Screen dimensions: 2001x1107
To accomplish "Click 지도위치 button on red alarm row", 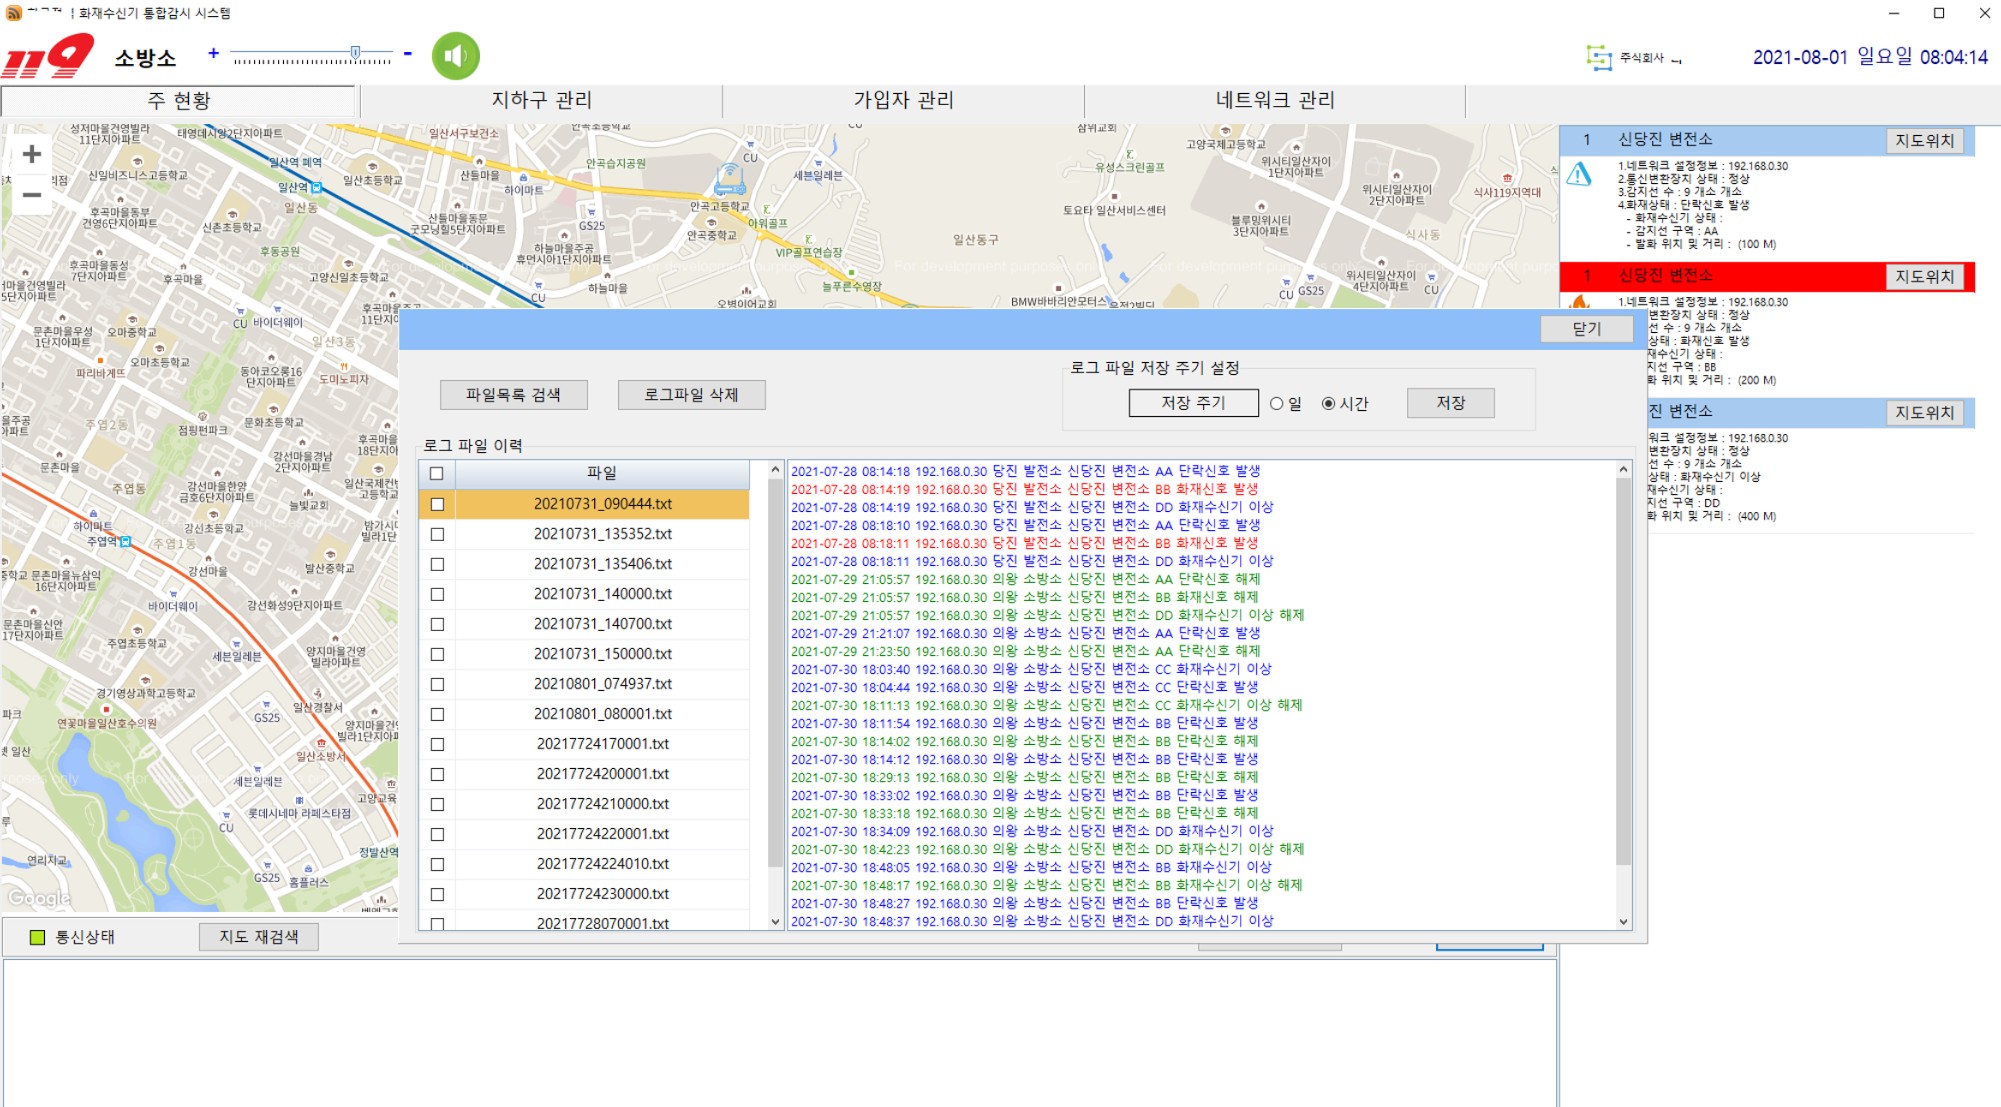I will click(1924, 277).
